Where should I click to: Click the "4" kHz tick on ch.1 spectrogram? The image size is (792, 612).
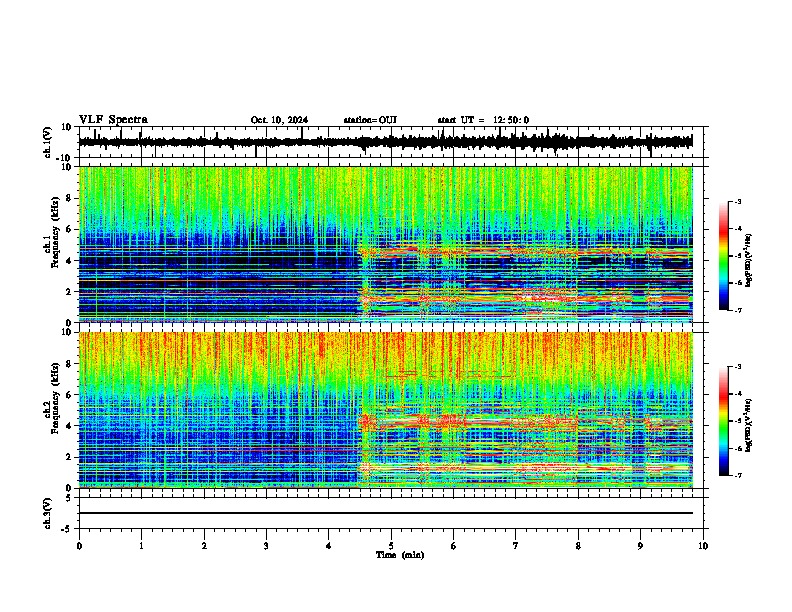(x=69, y=261)
